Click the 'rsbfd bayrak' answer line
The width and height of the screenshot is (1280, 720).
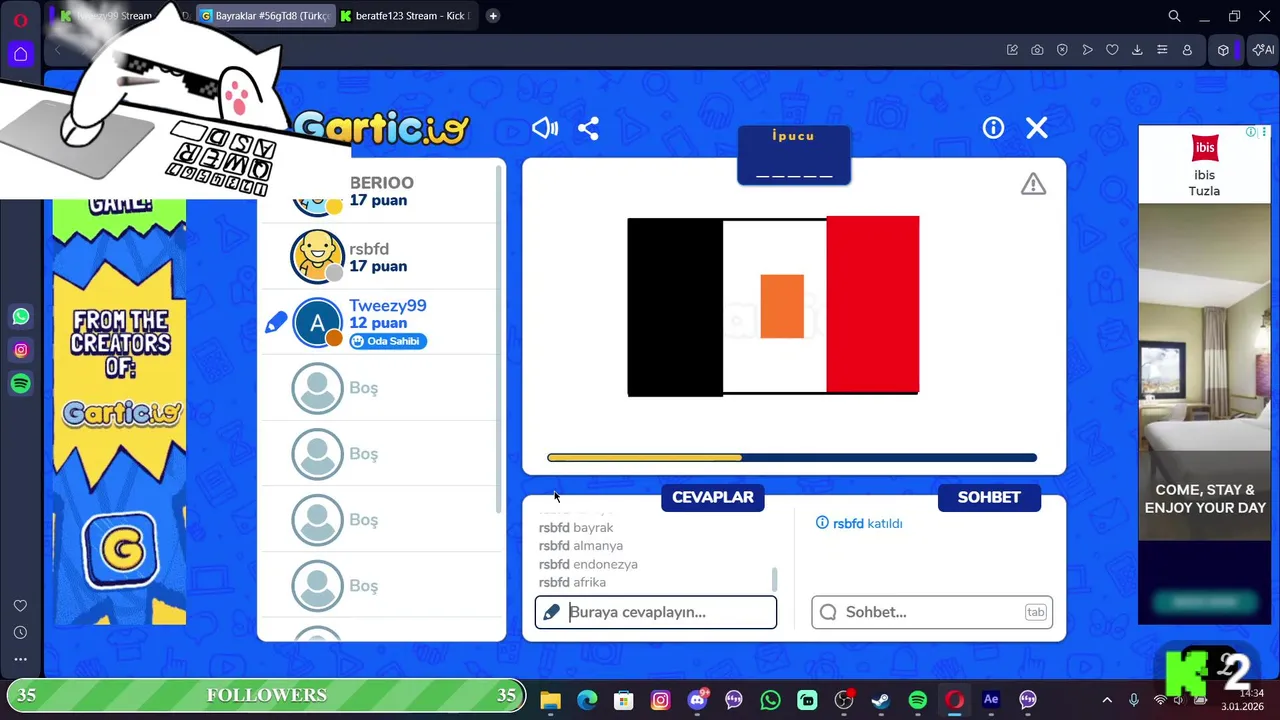(576, 527)
